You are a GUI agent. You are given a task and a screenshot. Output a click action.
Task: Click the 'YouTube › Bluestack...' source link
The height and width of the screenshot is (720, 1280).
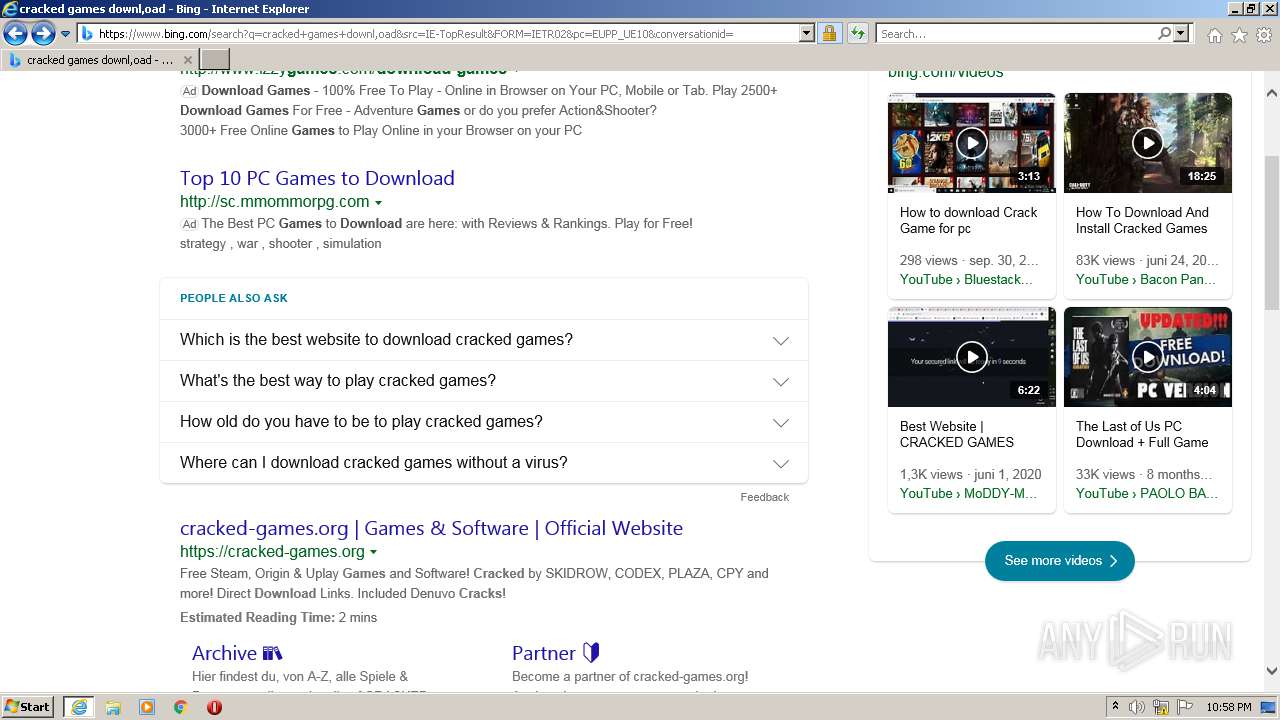coord(966,280)
